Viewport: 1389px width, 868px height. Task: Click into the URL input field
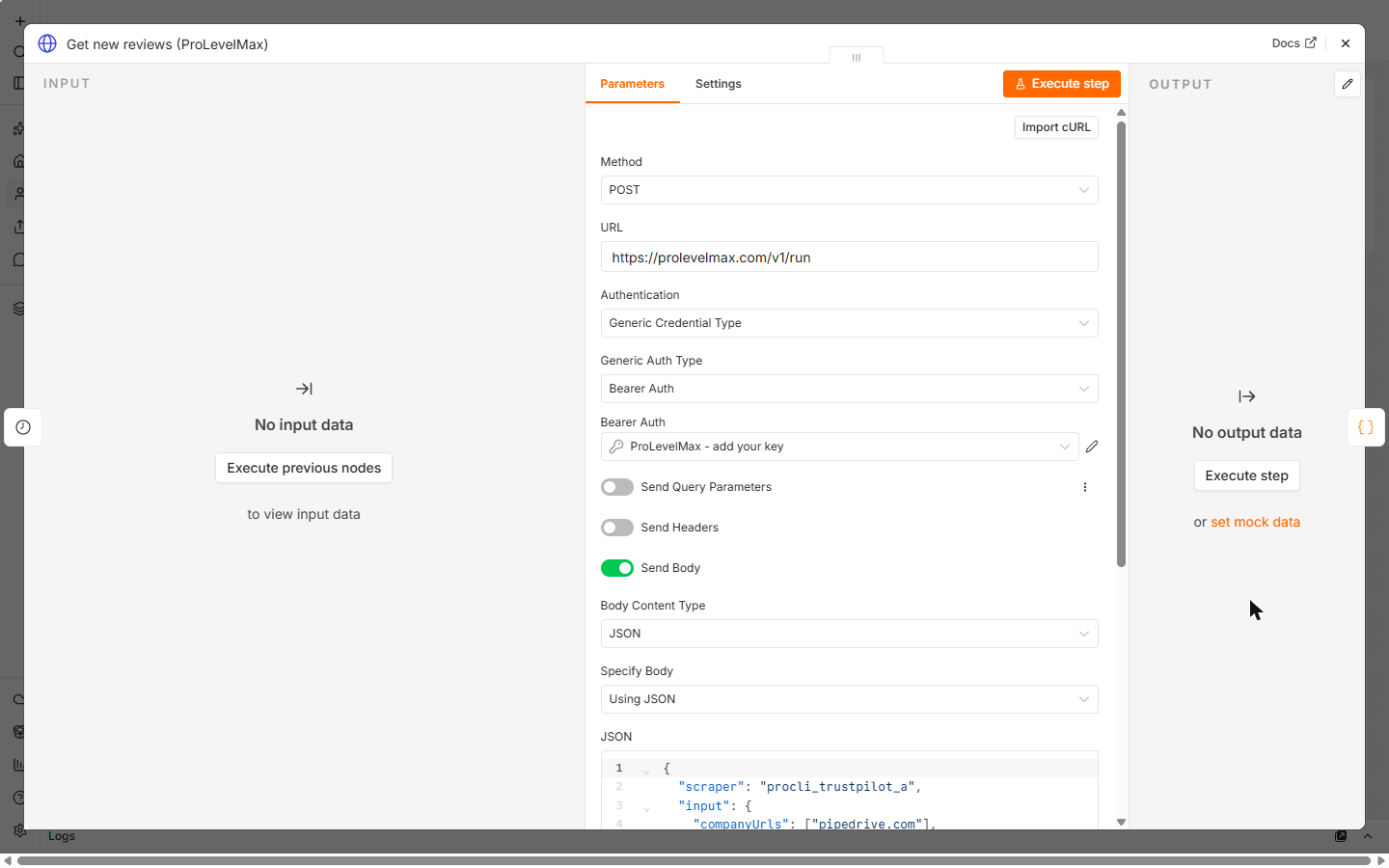(849, 257)
